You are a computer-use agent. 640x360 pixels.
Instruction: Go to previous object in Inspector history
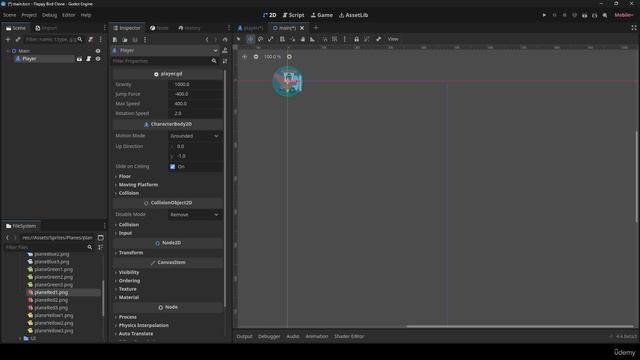click(207, 40)
